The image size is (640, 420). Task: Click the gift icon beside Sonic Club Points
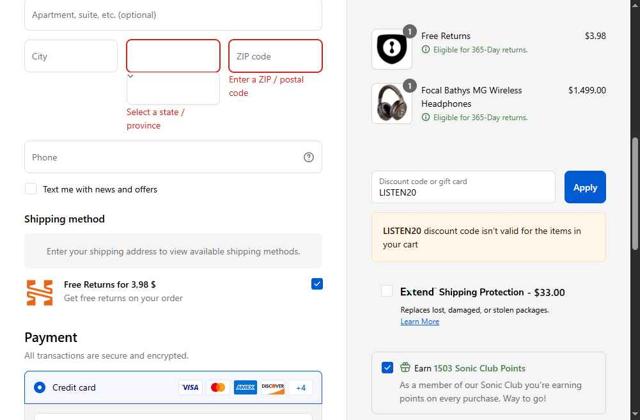click(x=405, y=367)
